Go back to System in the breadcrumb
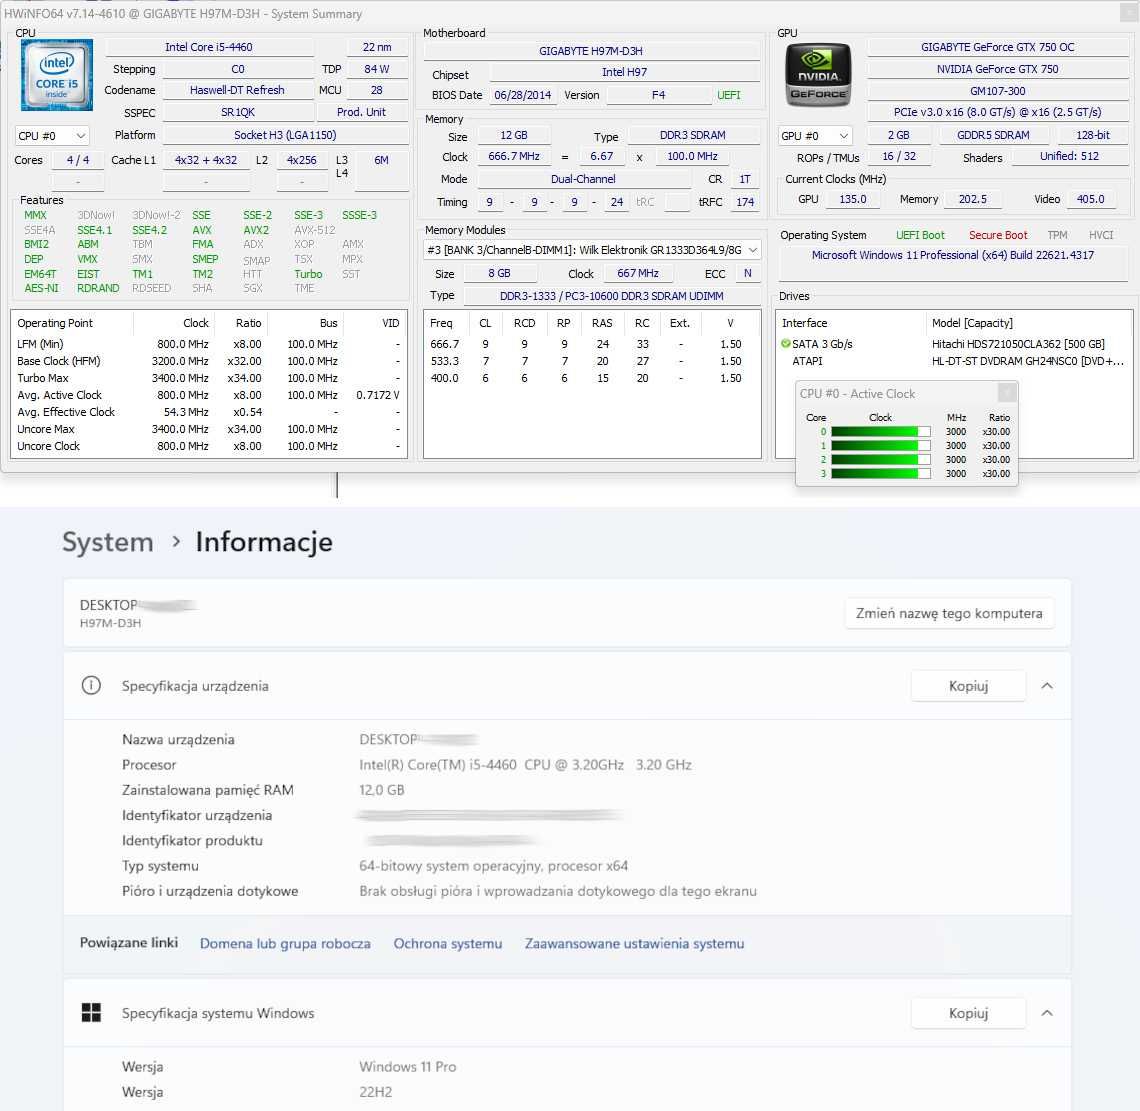This screenshot has width=1140, height=1111. click(108, 542)
